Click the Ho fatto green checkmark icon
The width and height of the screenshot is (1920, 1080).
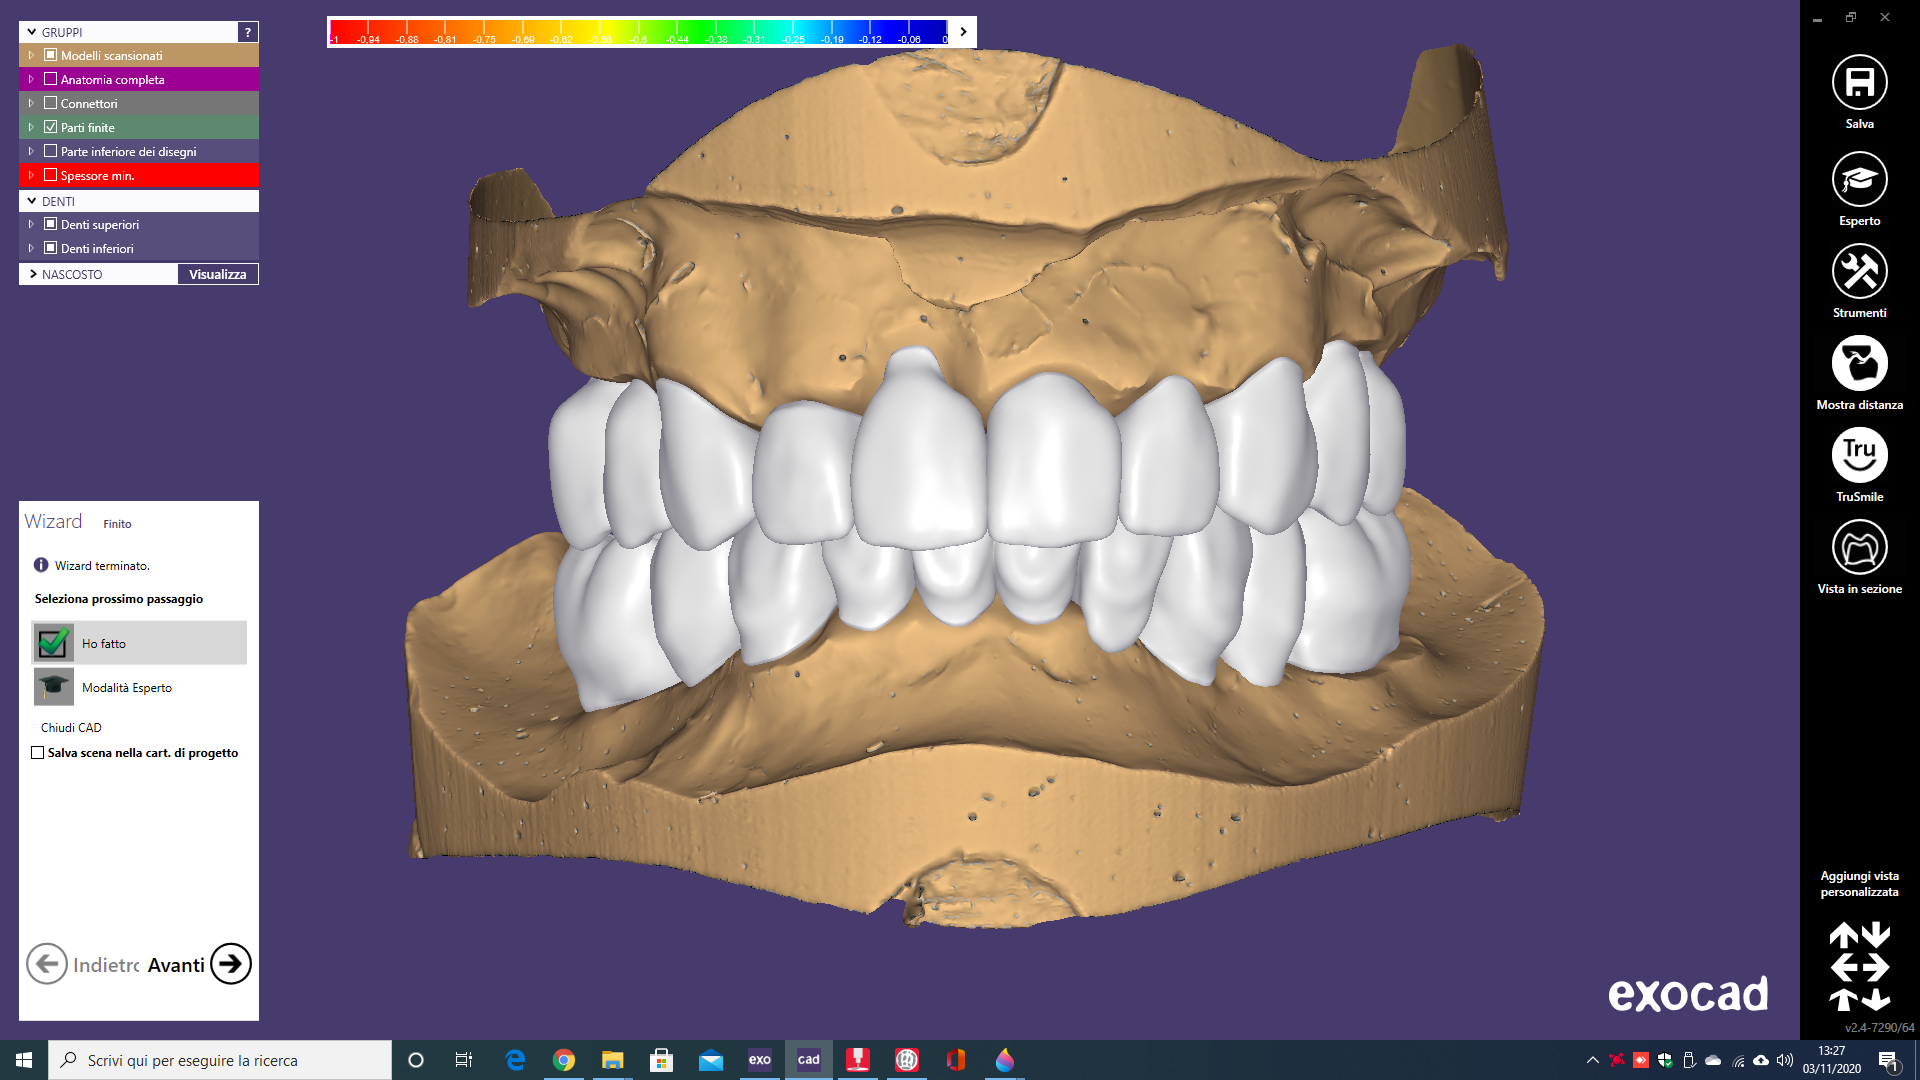tap(53, 643)
